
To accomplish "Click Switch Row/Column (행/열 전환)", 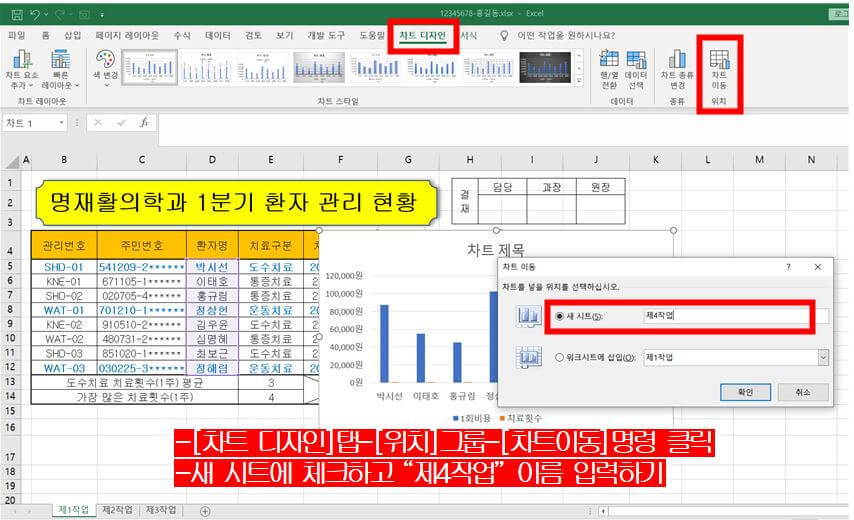I will pos(609,70).
